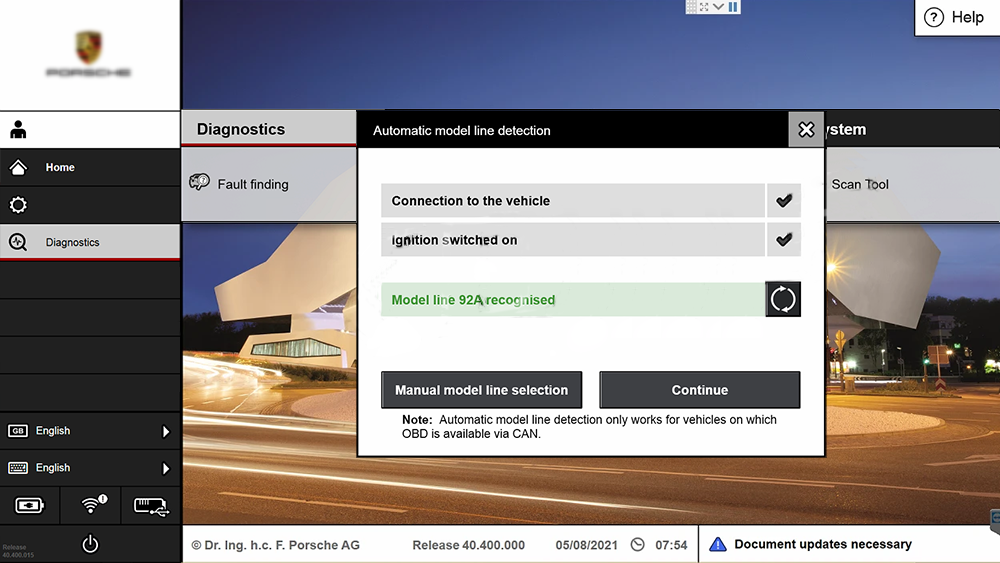
Task: Click the keyboard layout icon
Action: coord(18,468)
